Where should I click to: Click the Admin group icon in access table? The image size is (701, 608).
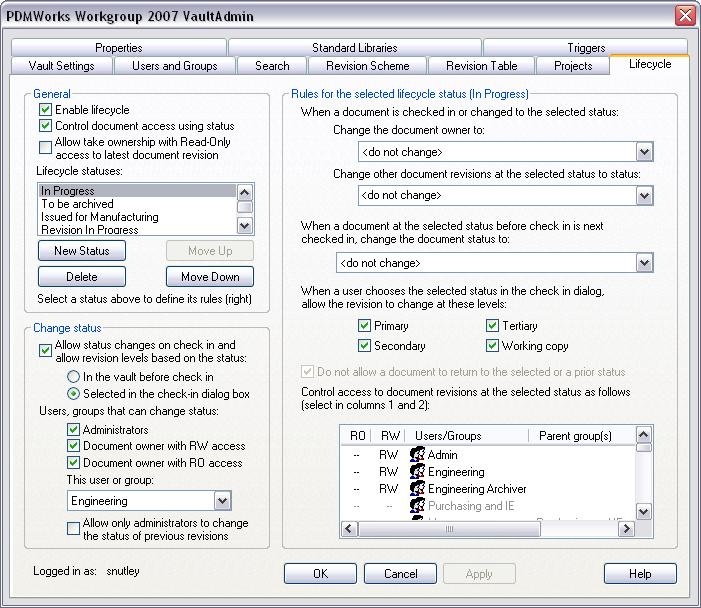click(418, 455)
